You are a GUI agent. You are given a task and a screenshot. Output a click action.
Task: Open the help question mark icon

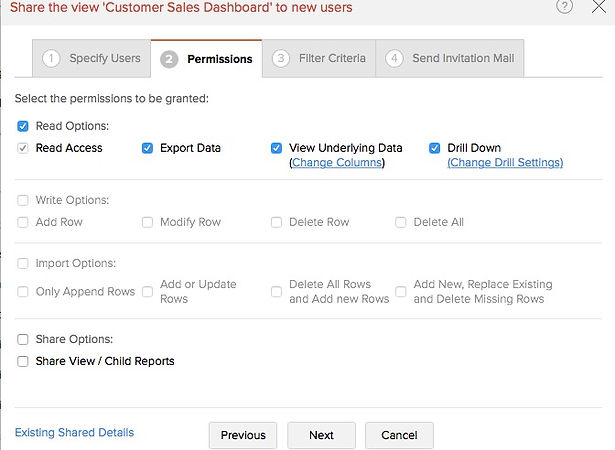[565, 7]
